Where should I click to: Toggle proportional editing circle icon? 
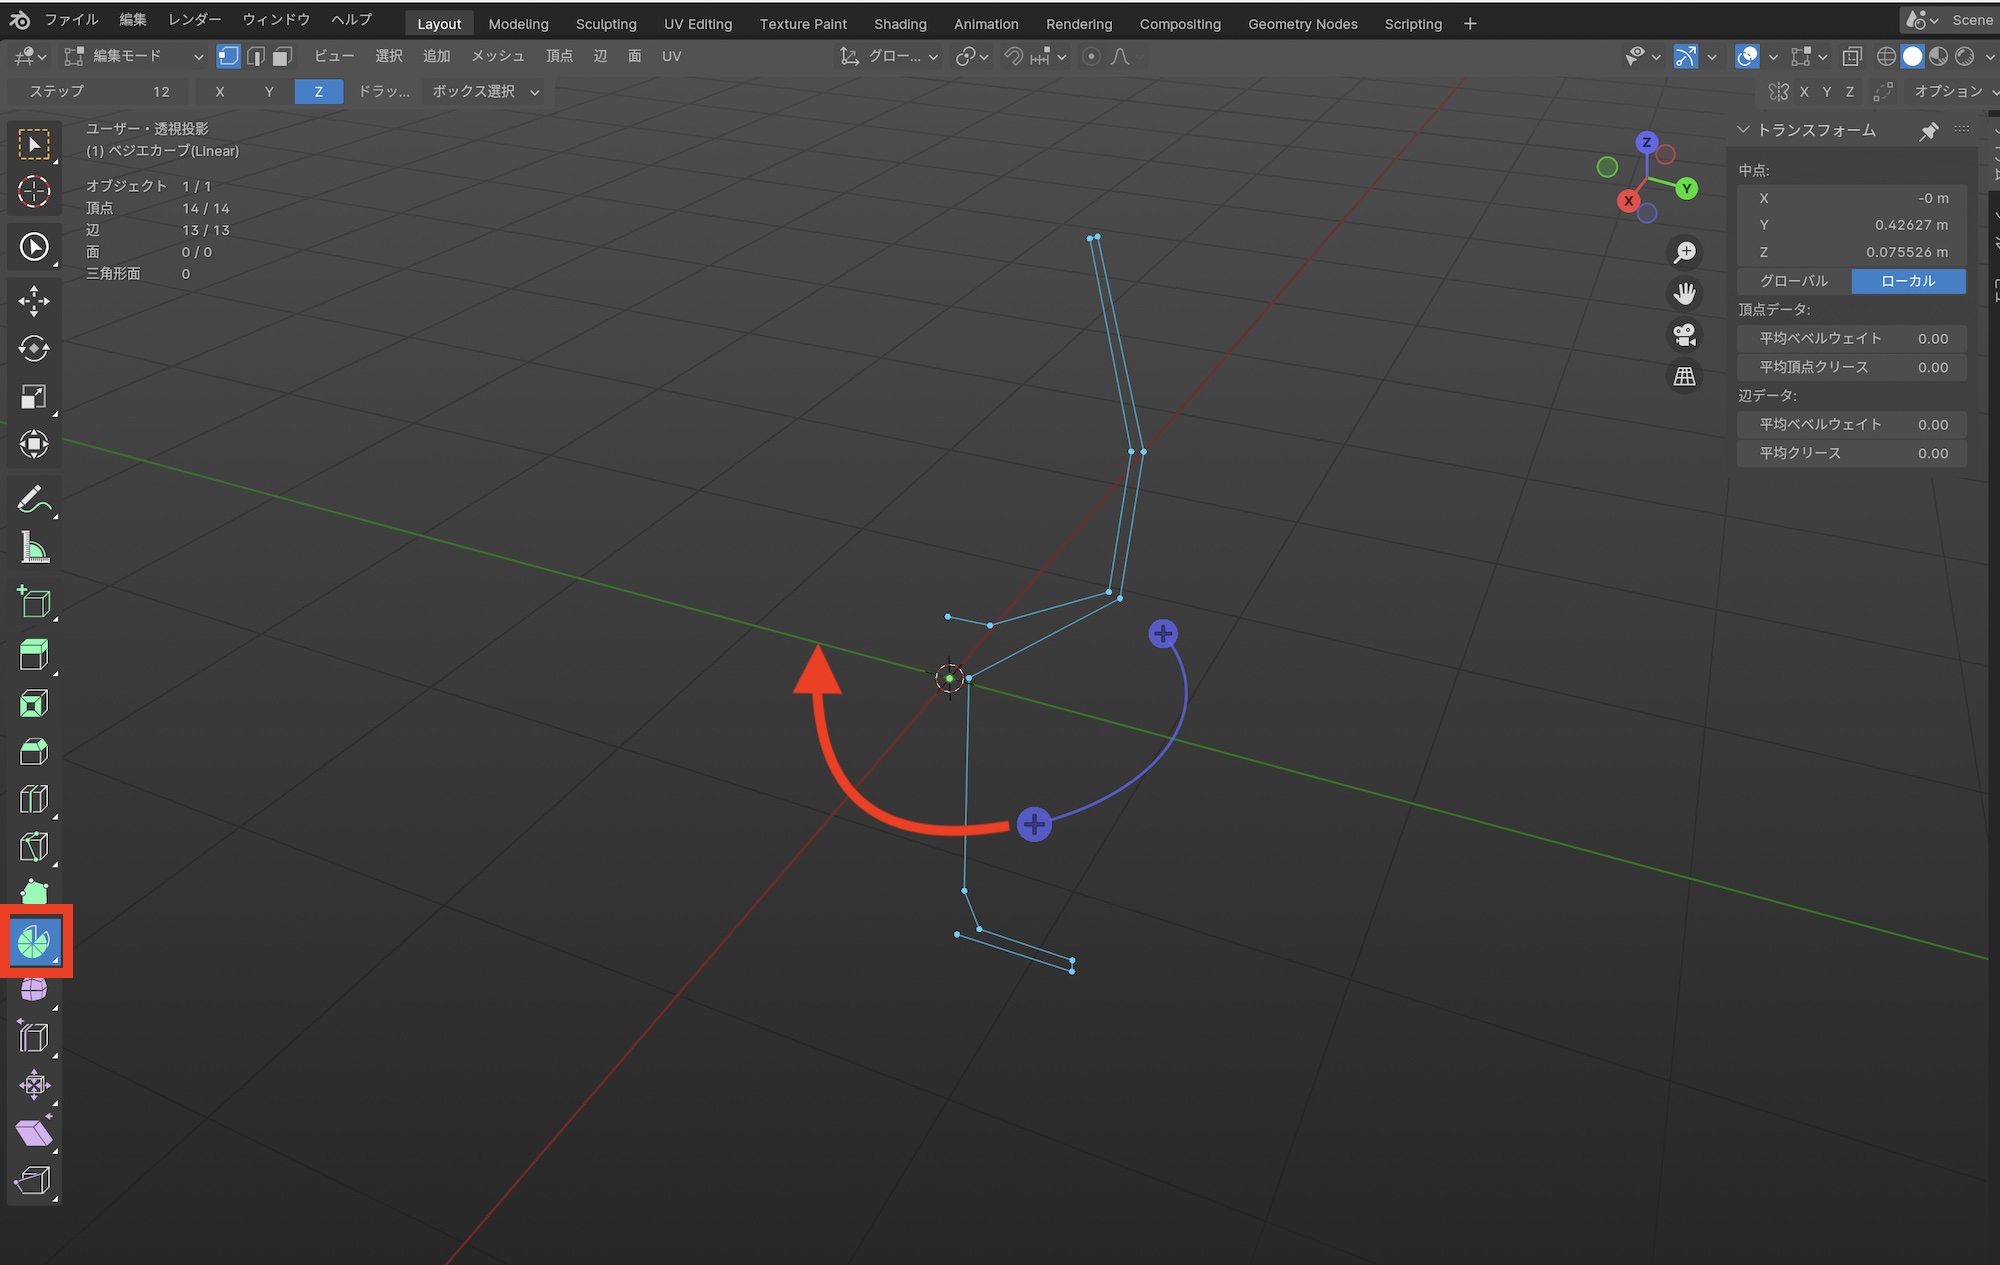tap(1091, 57)
